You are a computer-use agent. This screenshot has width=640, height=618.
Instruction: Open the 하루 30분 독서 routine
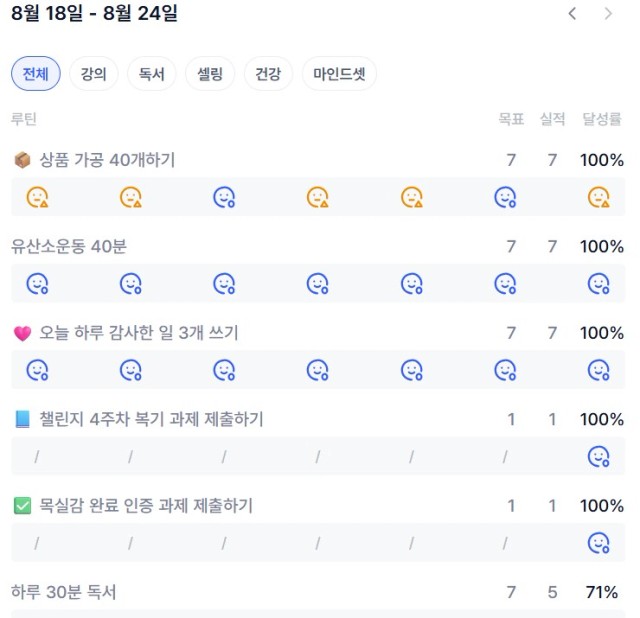tap(64, 592)
